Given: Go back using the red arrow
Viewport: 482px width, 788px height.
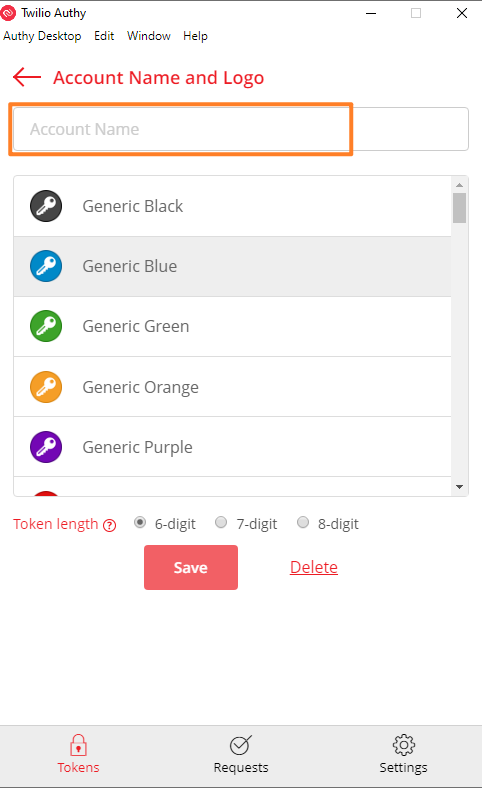Looking at the screenshot, I should (27, 77).
